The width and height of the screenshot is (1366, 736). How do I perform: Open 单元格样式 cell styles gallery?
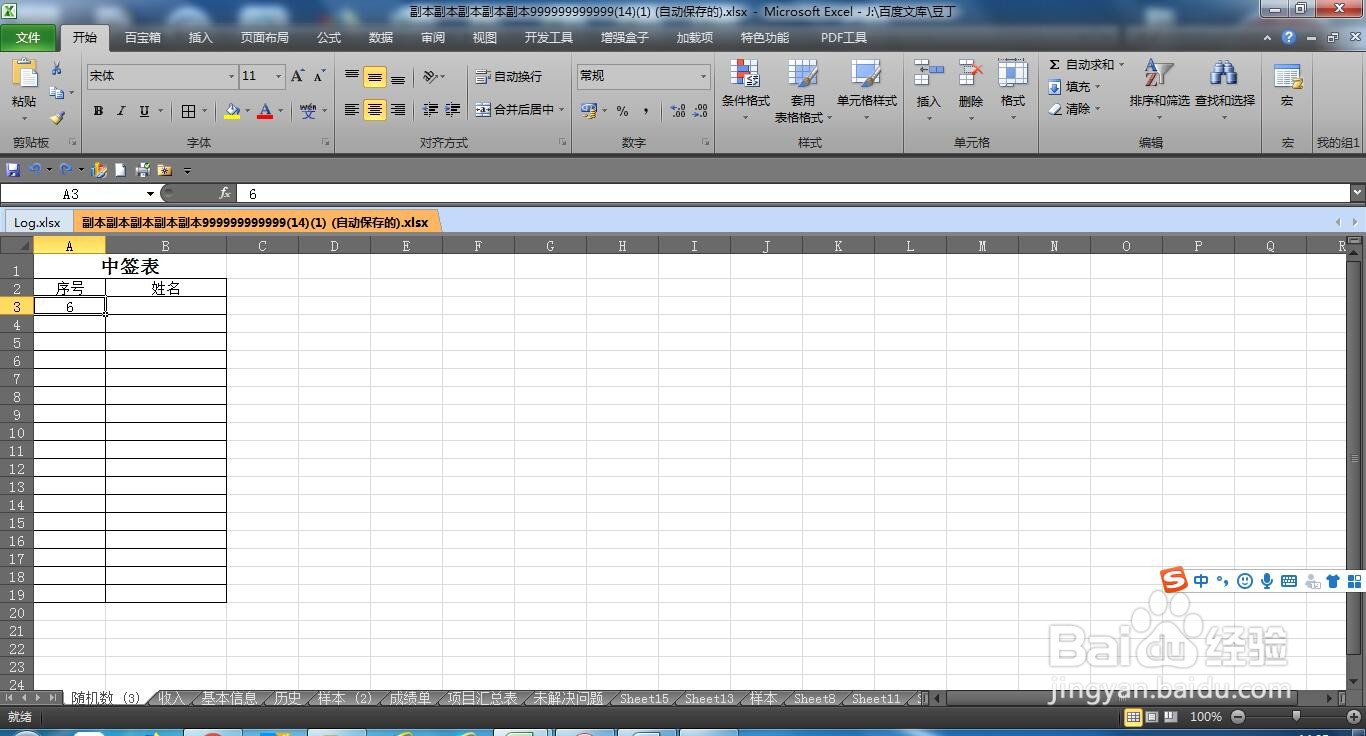pos(866,90)
